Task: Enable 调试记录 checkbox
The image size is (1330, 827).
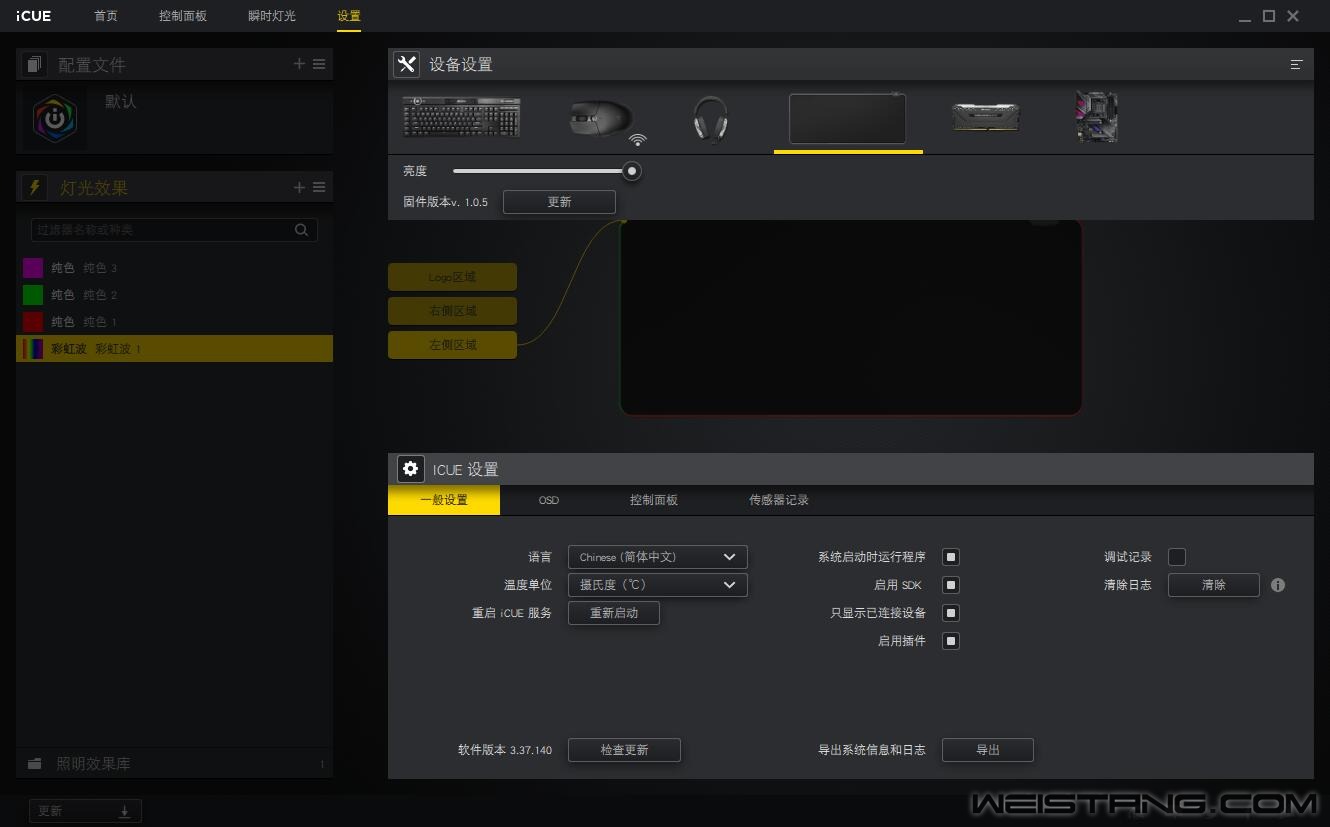Action: pyautogui.click(x=1177, y=557)
